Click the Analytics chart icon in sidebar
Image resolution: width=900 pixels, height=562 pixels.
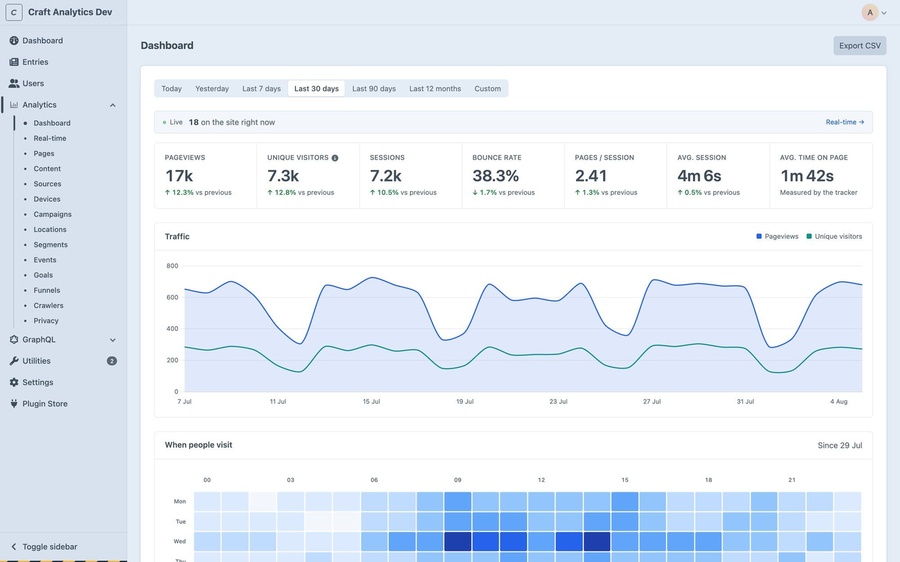pyautogui.click(x=14, y=105)
